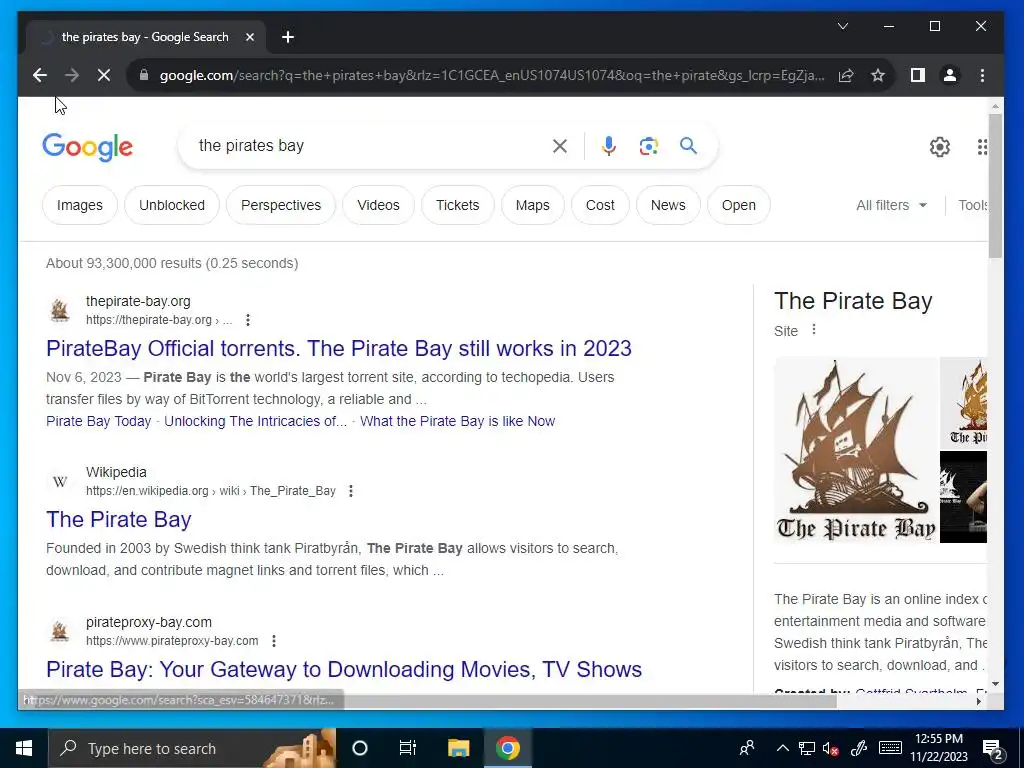Screen dimensions: 1024x768
Task: Click thepirate-bay.org ship favicon
Action: (60, 310)
